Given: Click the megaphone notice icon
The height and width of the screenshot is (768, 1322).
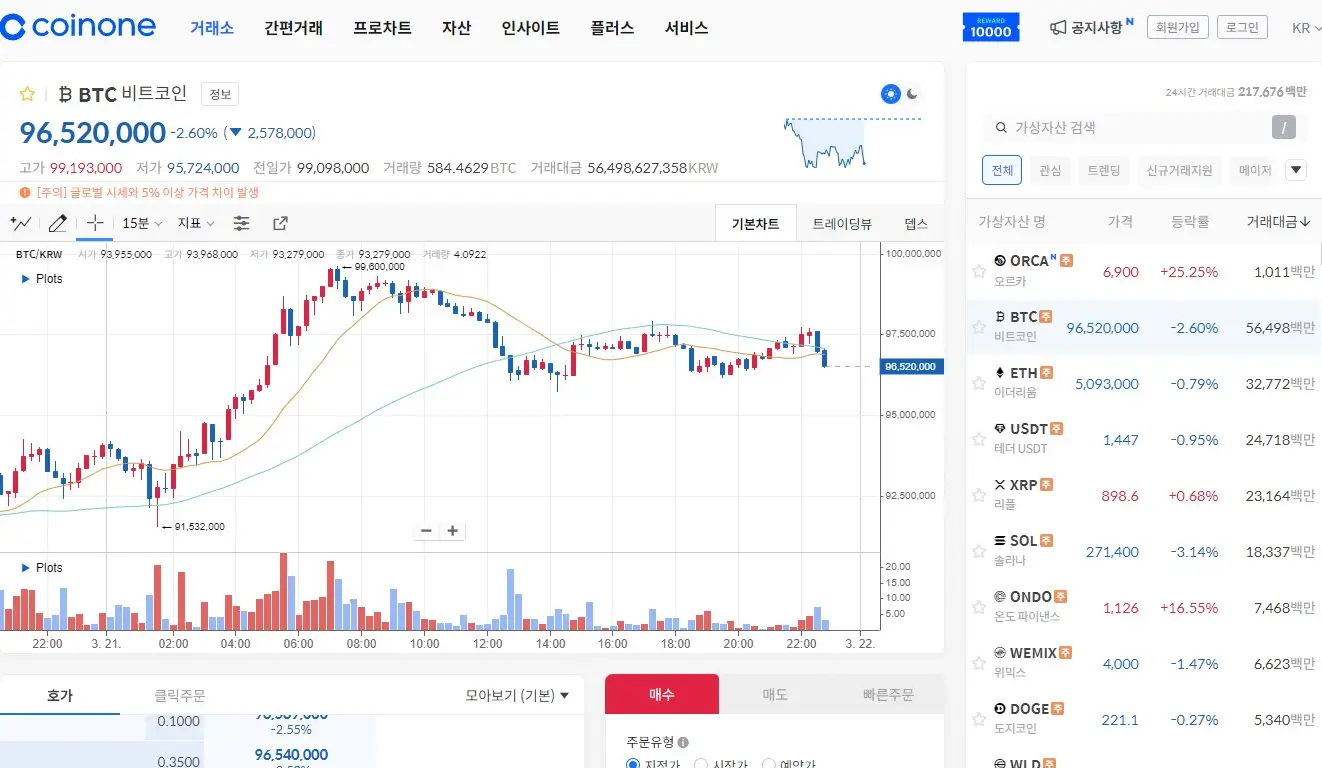Looking at the screenshot, I should pos(1058,28).
